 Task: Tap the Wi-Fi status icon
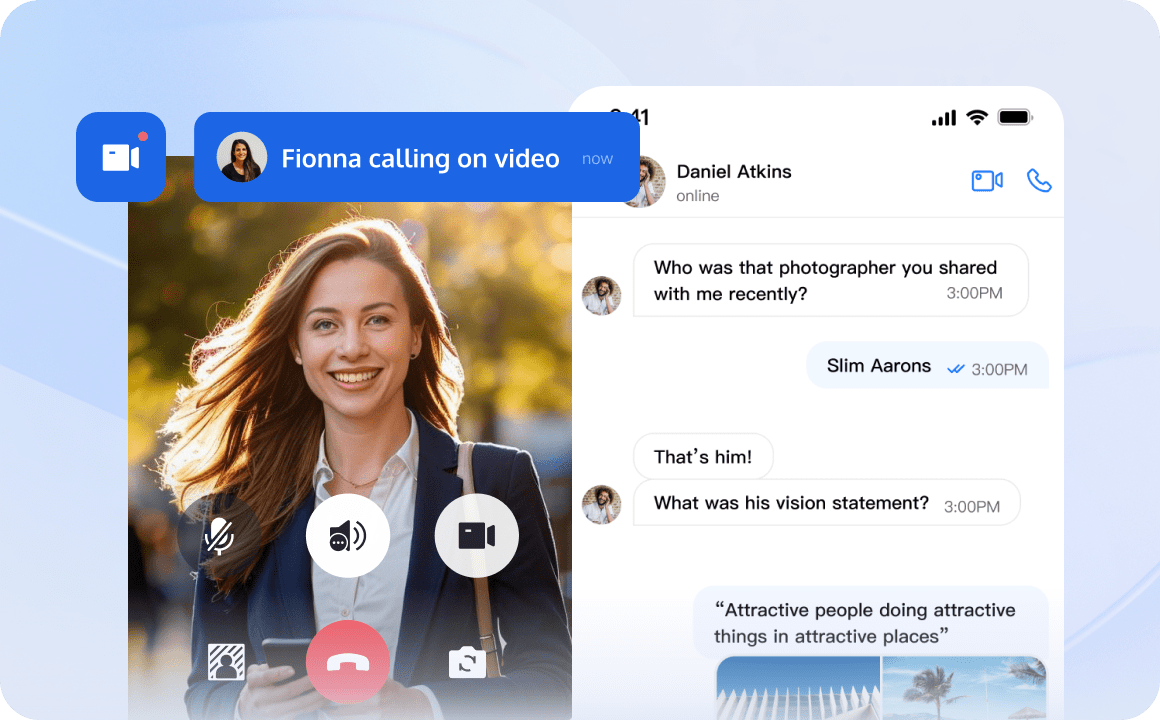(977, 117)
